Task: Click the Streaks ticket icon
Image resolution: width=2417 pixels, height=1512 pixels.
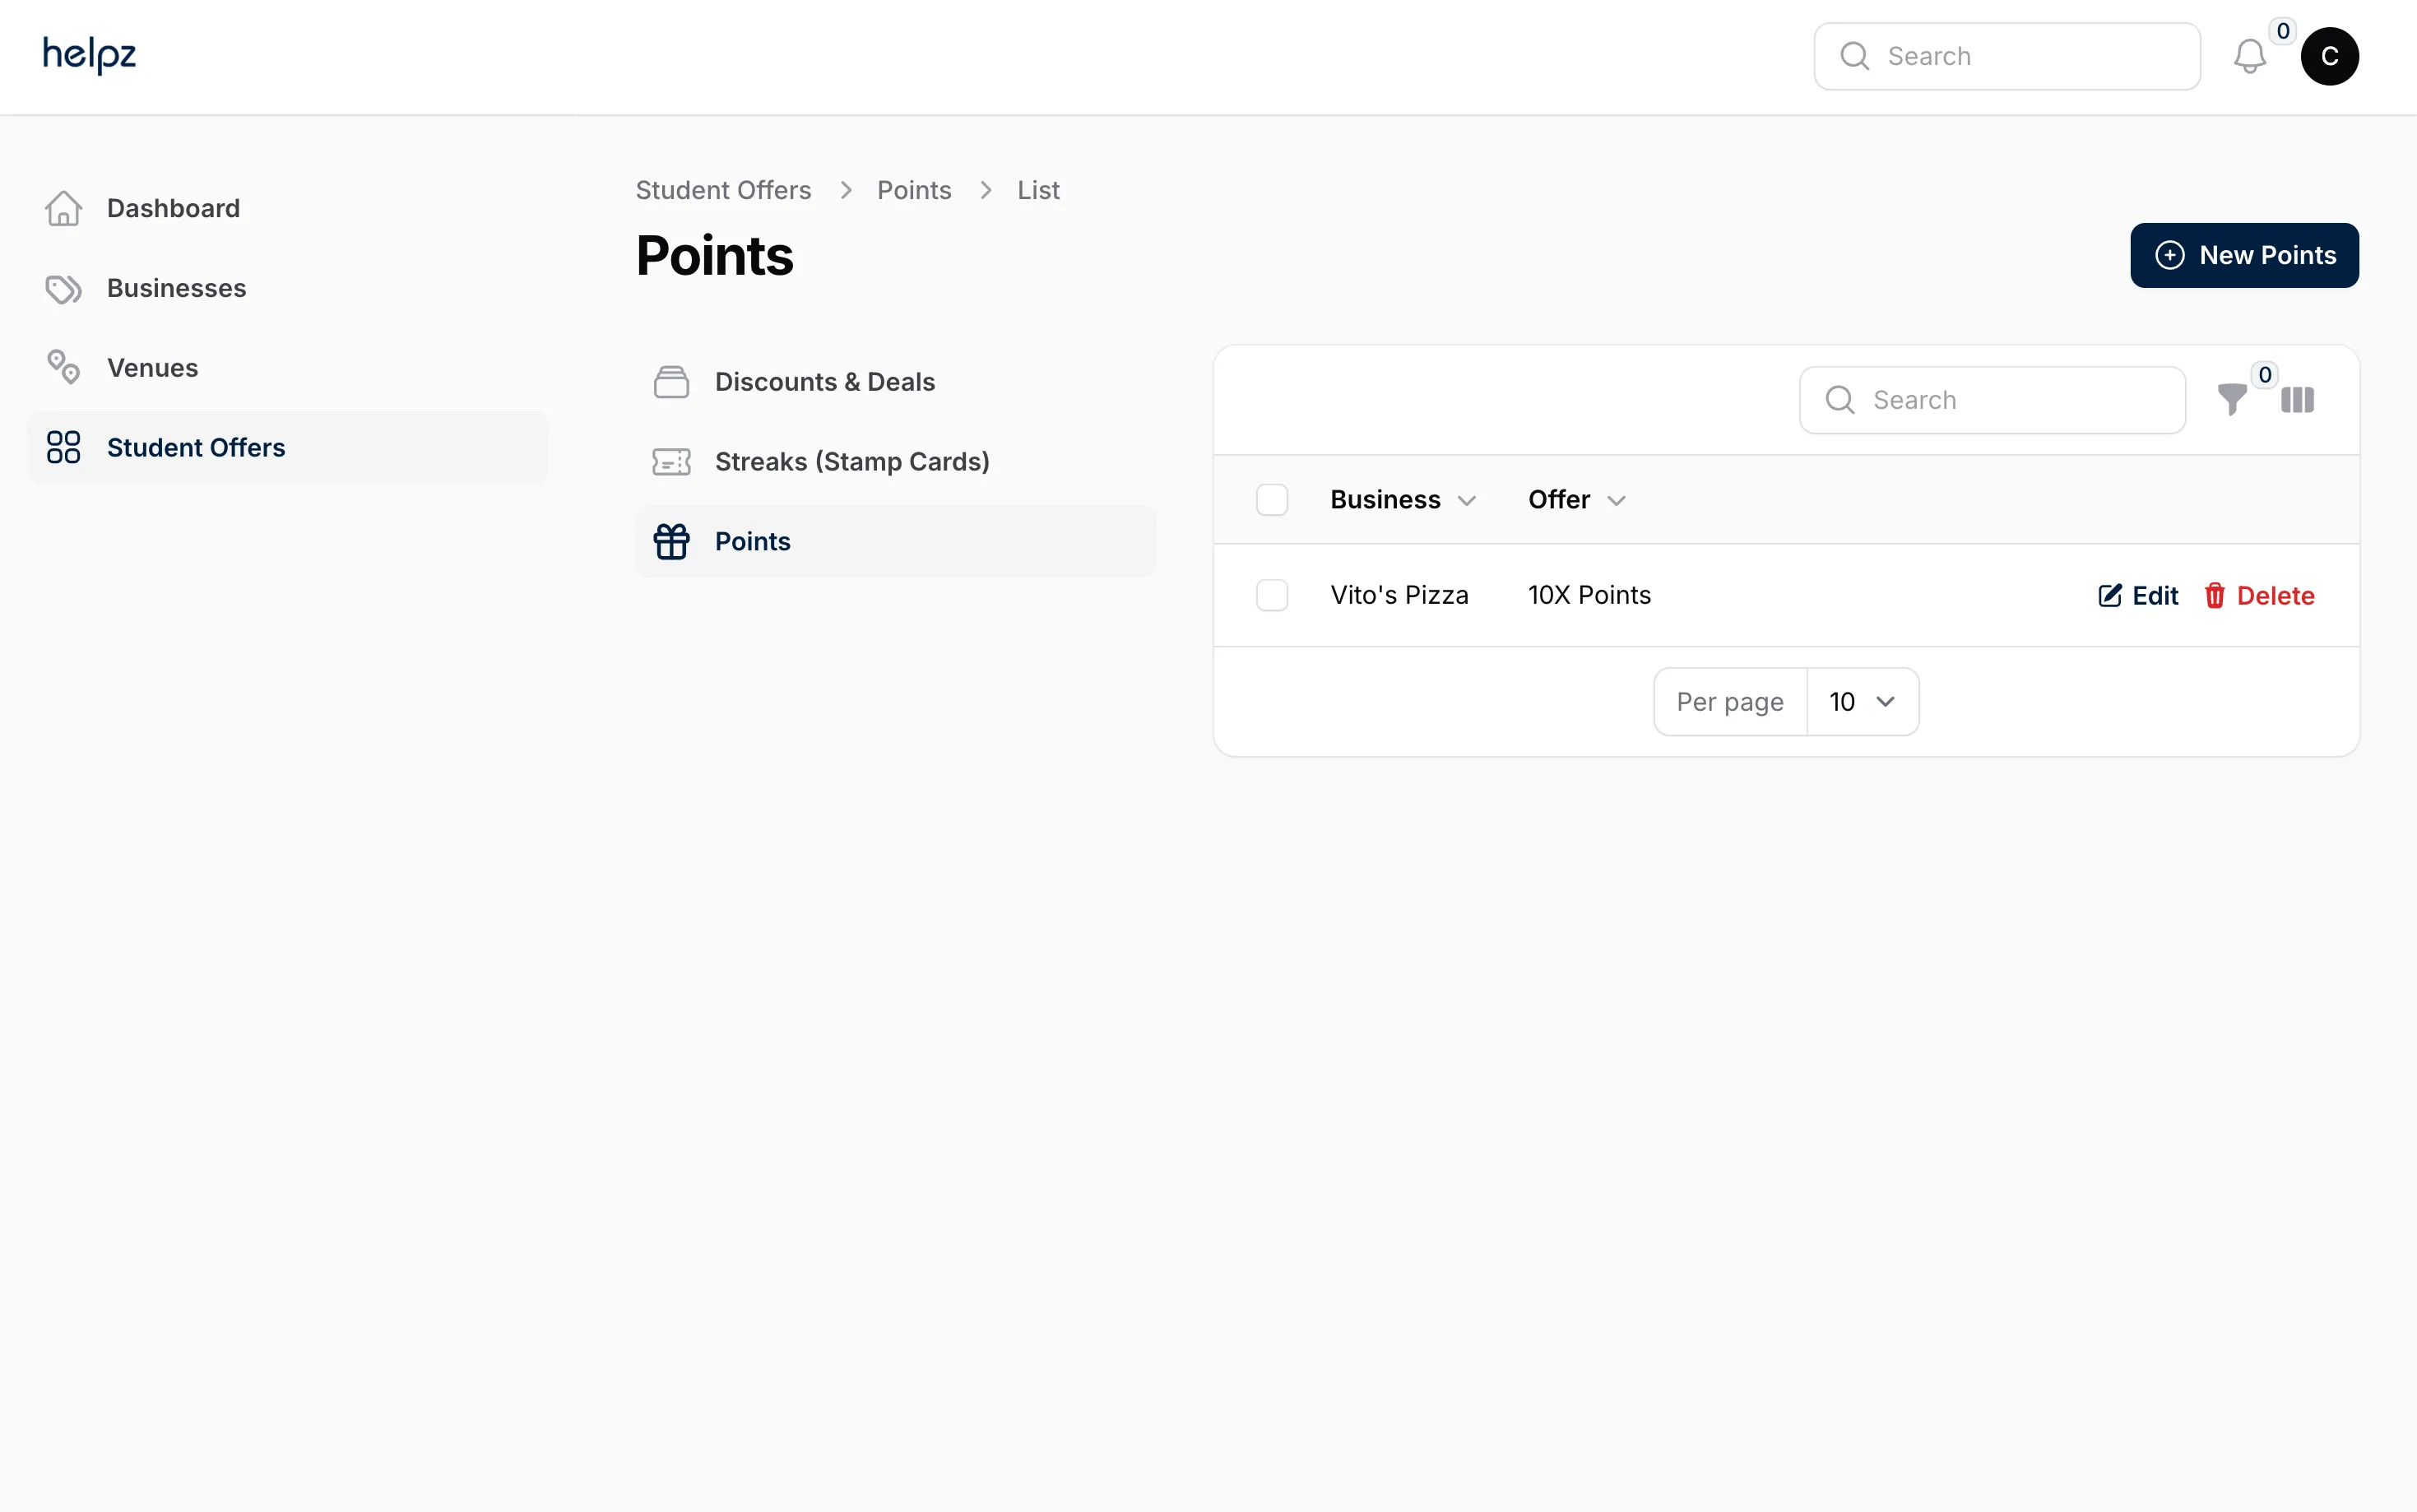Action: 671,461
